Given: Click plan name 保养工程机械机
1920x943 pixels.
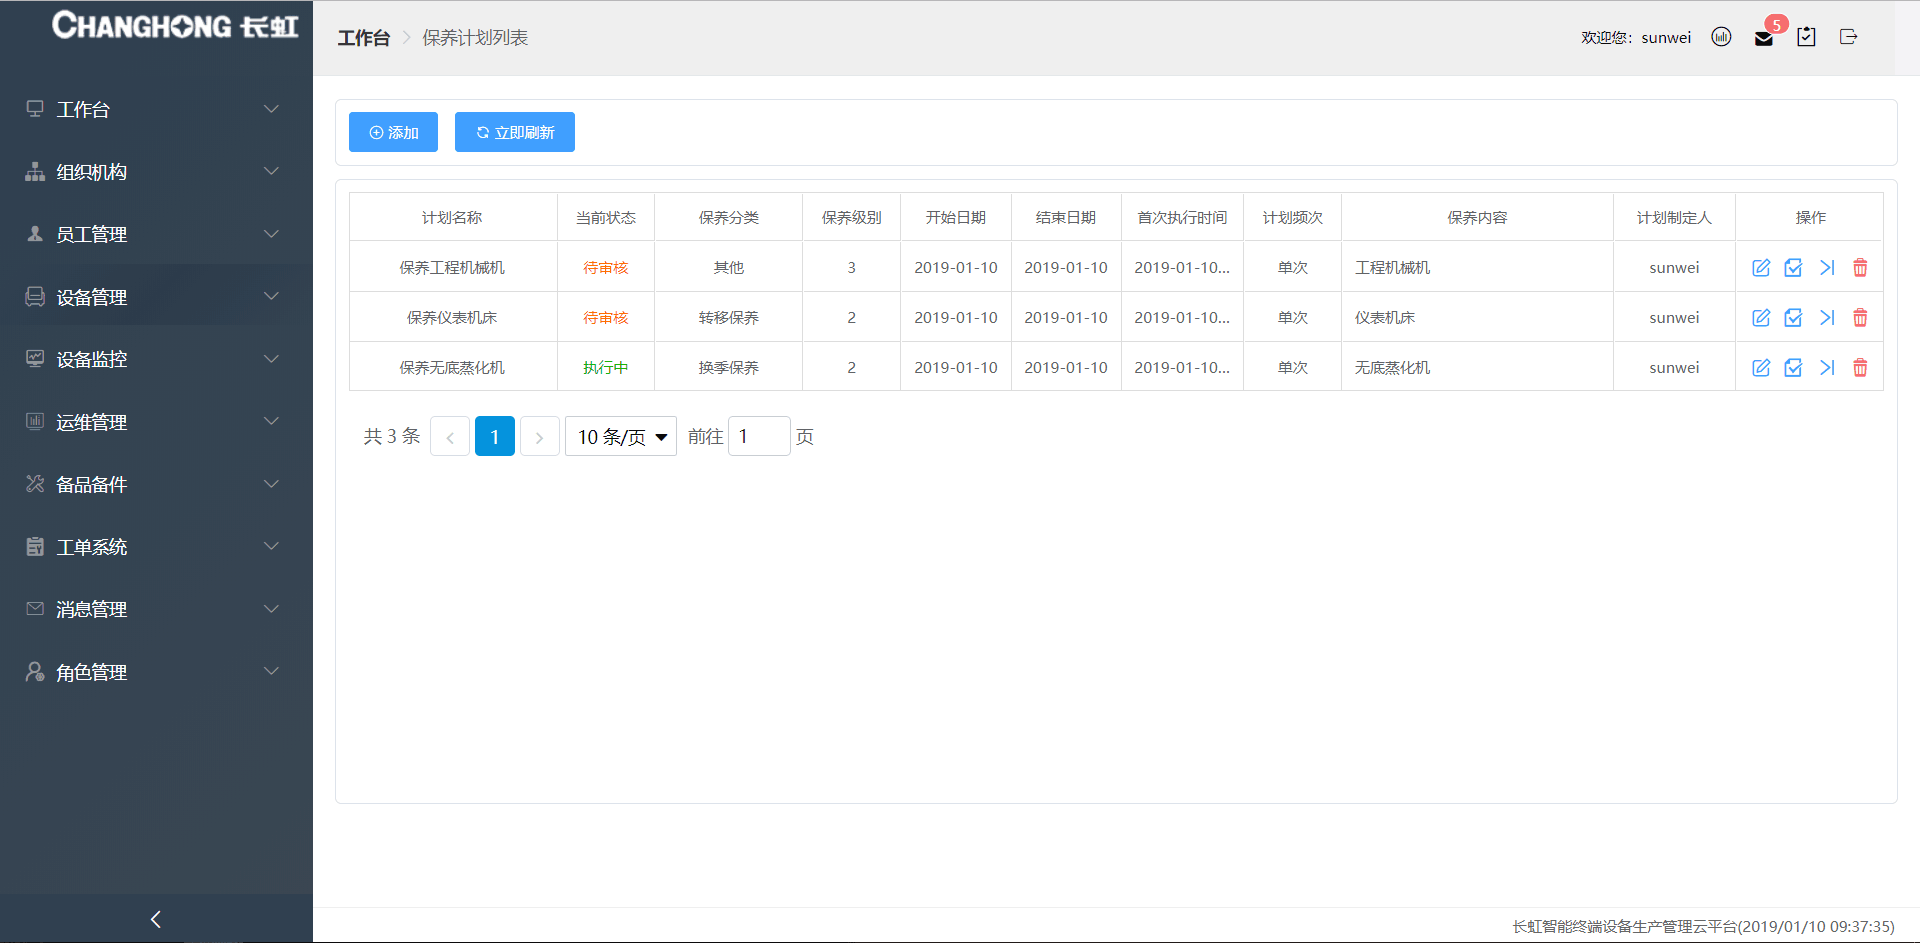Looking at the screenshot, I should pos(452,268).
